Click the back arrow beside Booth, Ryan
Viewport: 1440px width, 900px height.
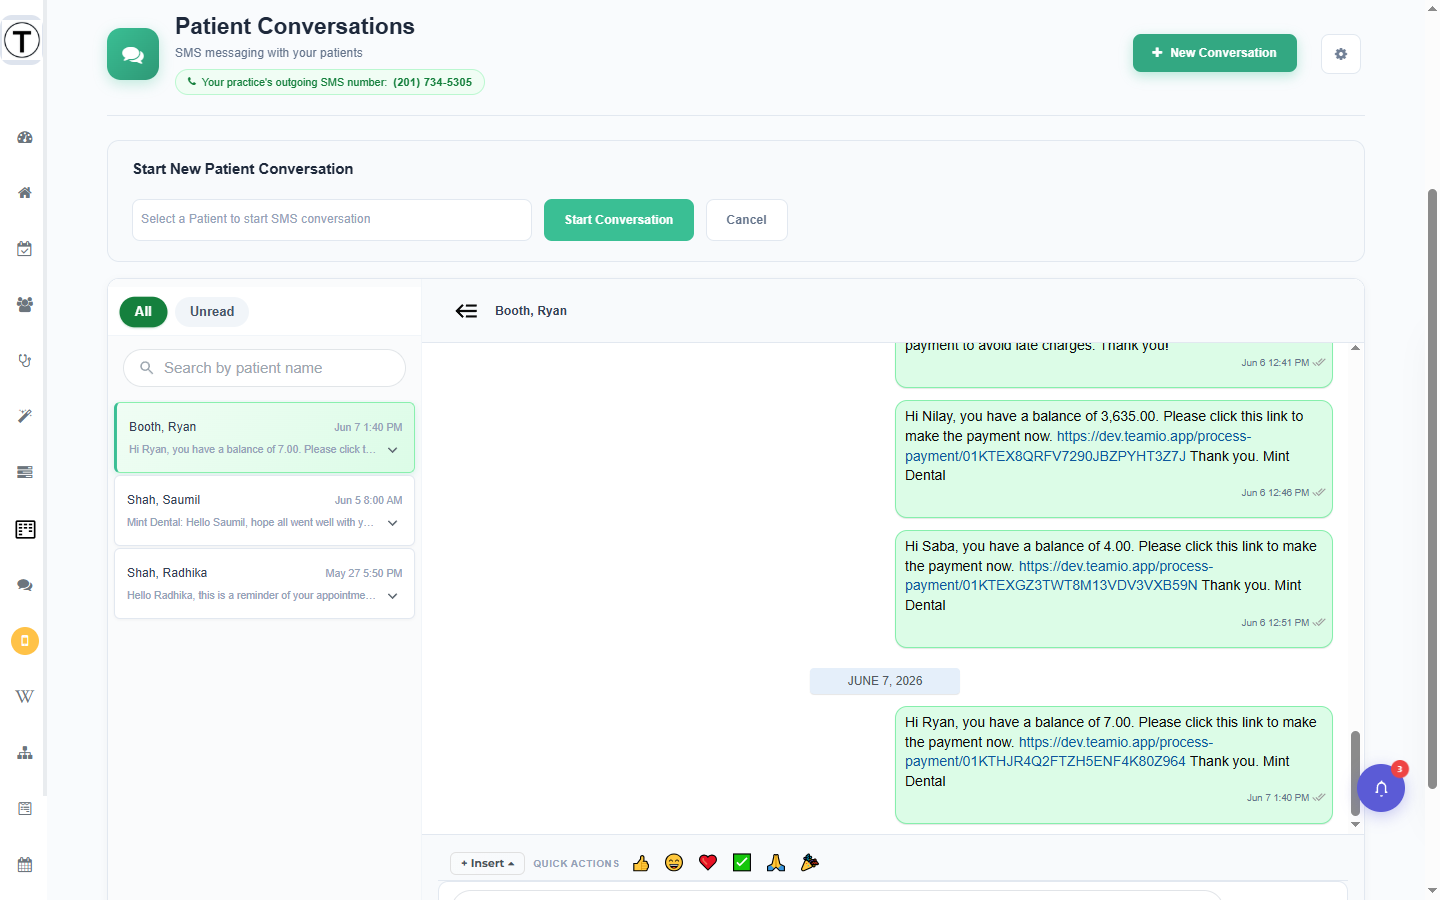click(466, 311)
